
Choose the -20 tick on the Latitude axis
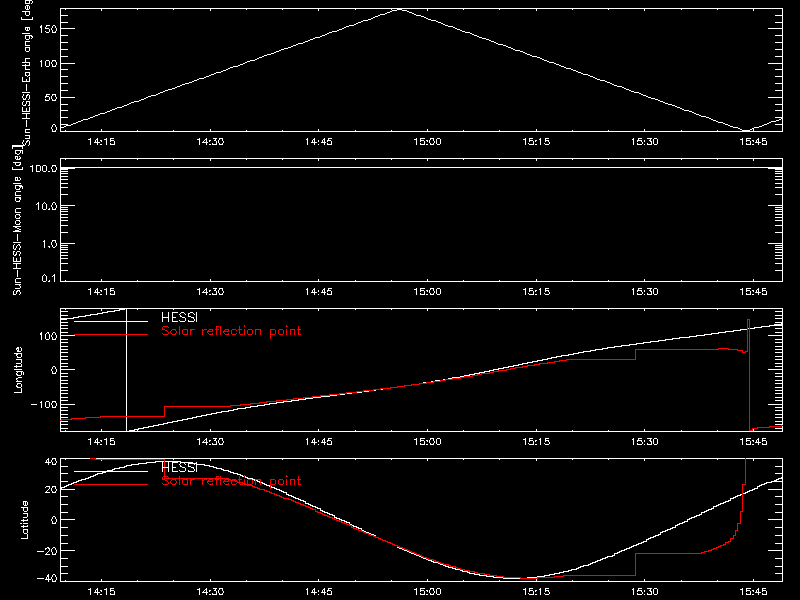point(47,551)
